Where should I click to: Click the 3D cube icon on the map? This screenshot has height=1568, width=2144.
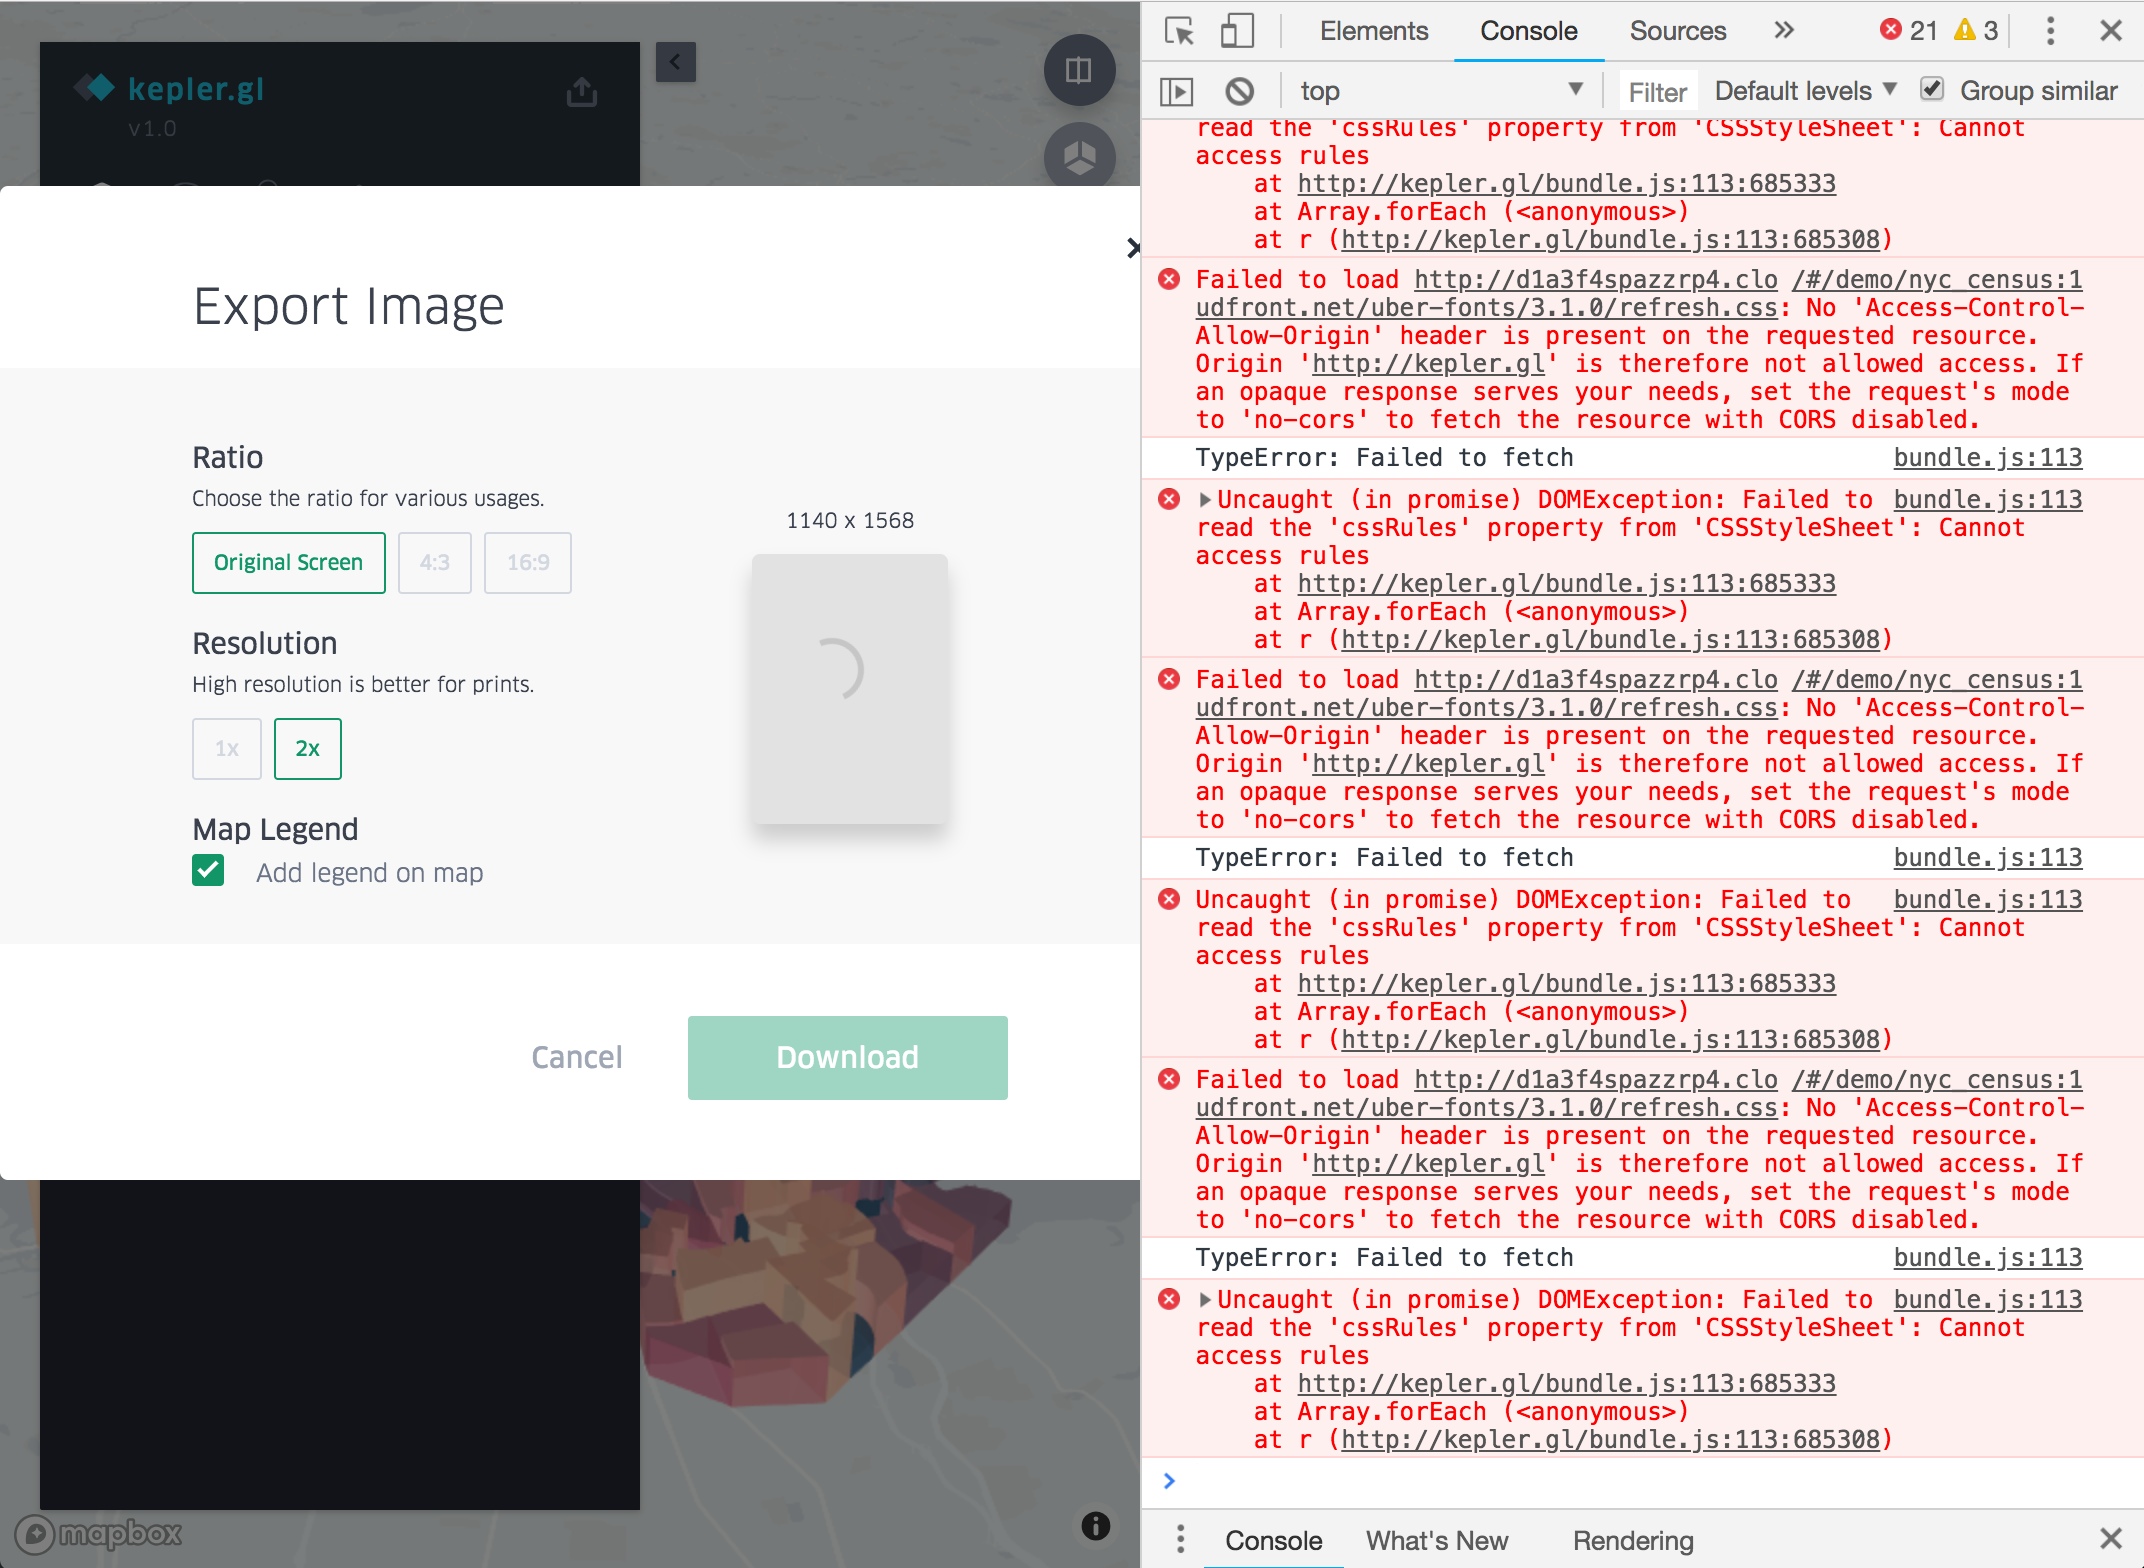click(x=1079, y=158)
